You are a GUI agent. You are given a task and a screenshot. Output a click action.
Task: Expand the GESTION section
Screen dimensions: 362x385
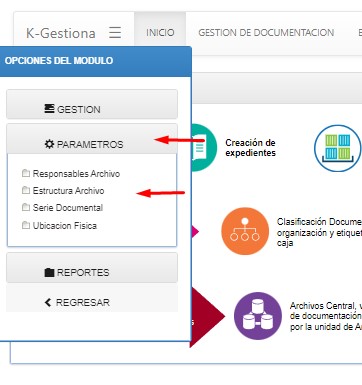click(x=92, y=104)
